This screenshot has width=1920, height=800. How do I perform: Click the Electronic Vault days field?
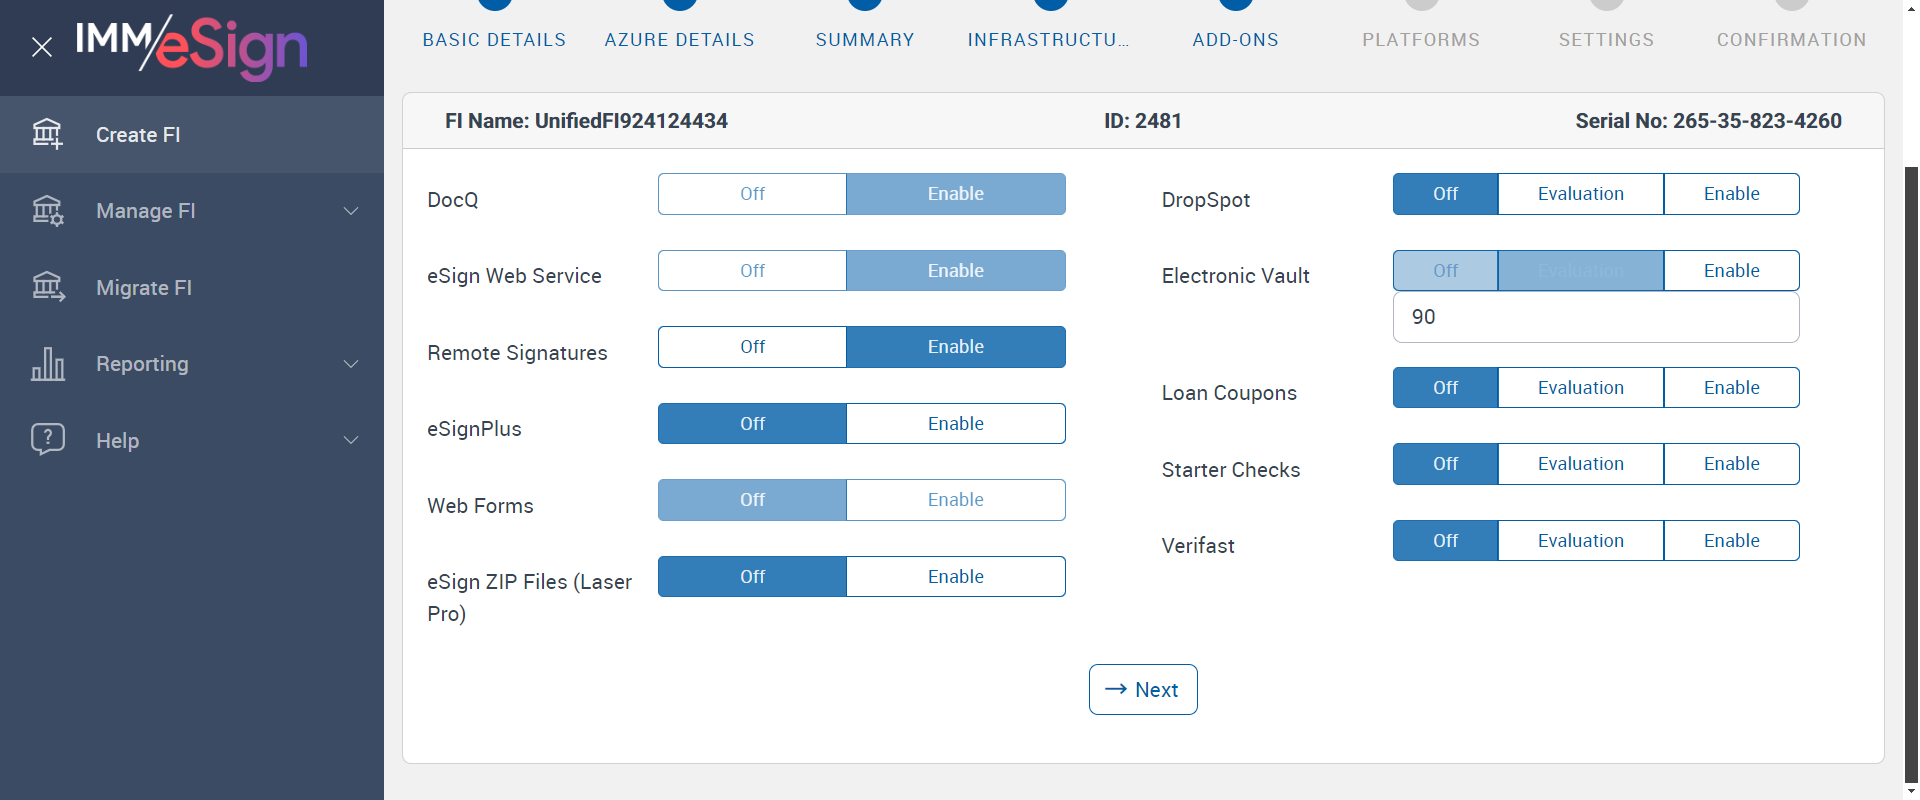pyautogui.click(x=1596, y=317)
